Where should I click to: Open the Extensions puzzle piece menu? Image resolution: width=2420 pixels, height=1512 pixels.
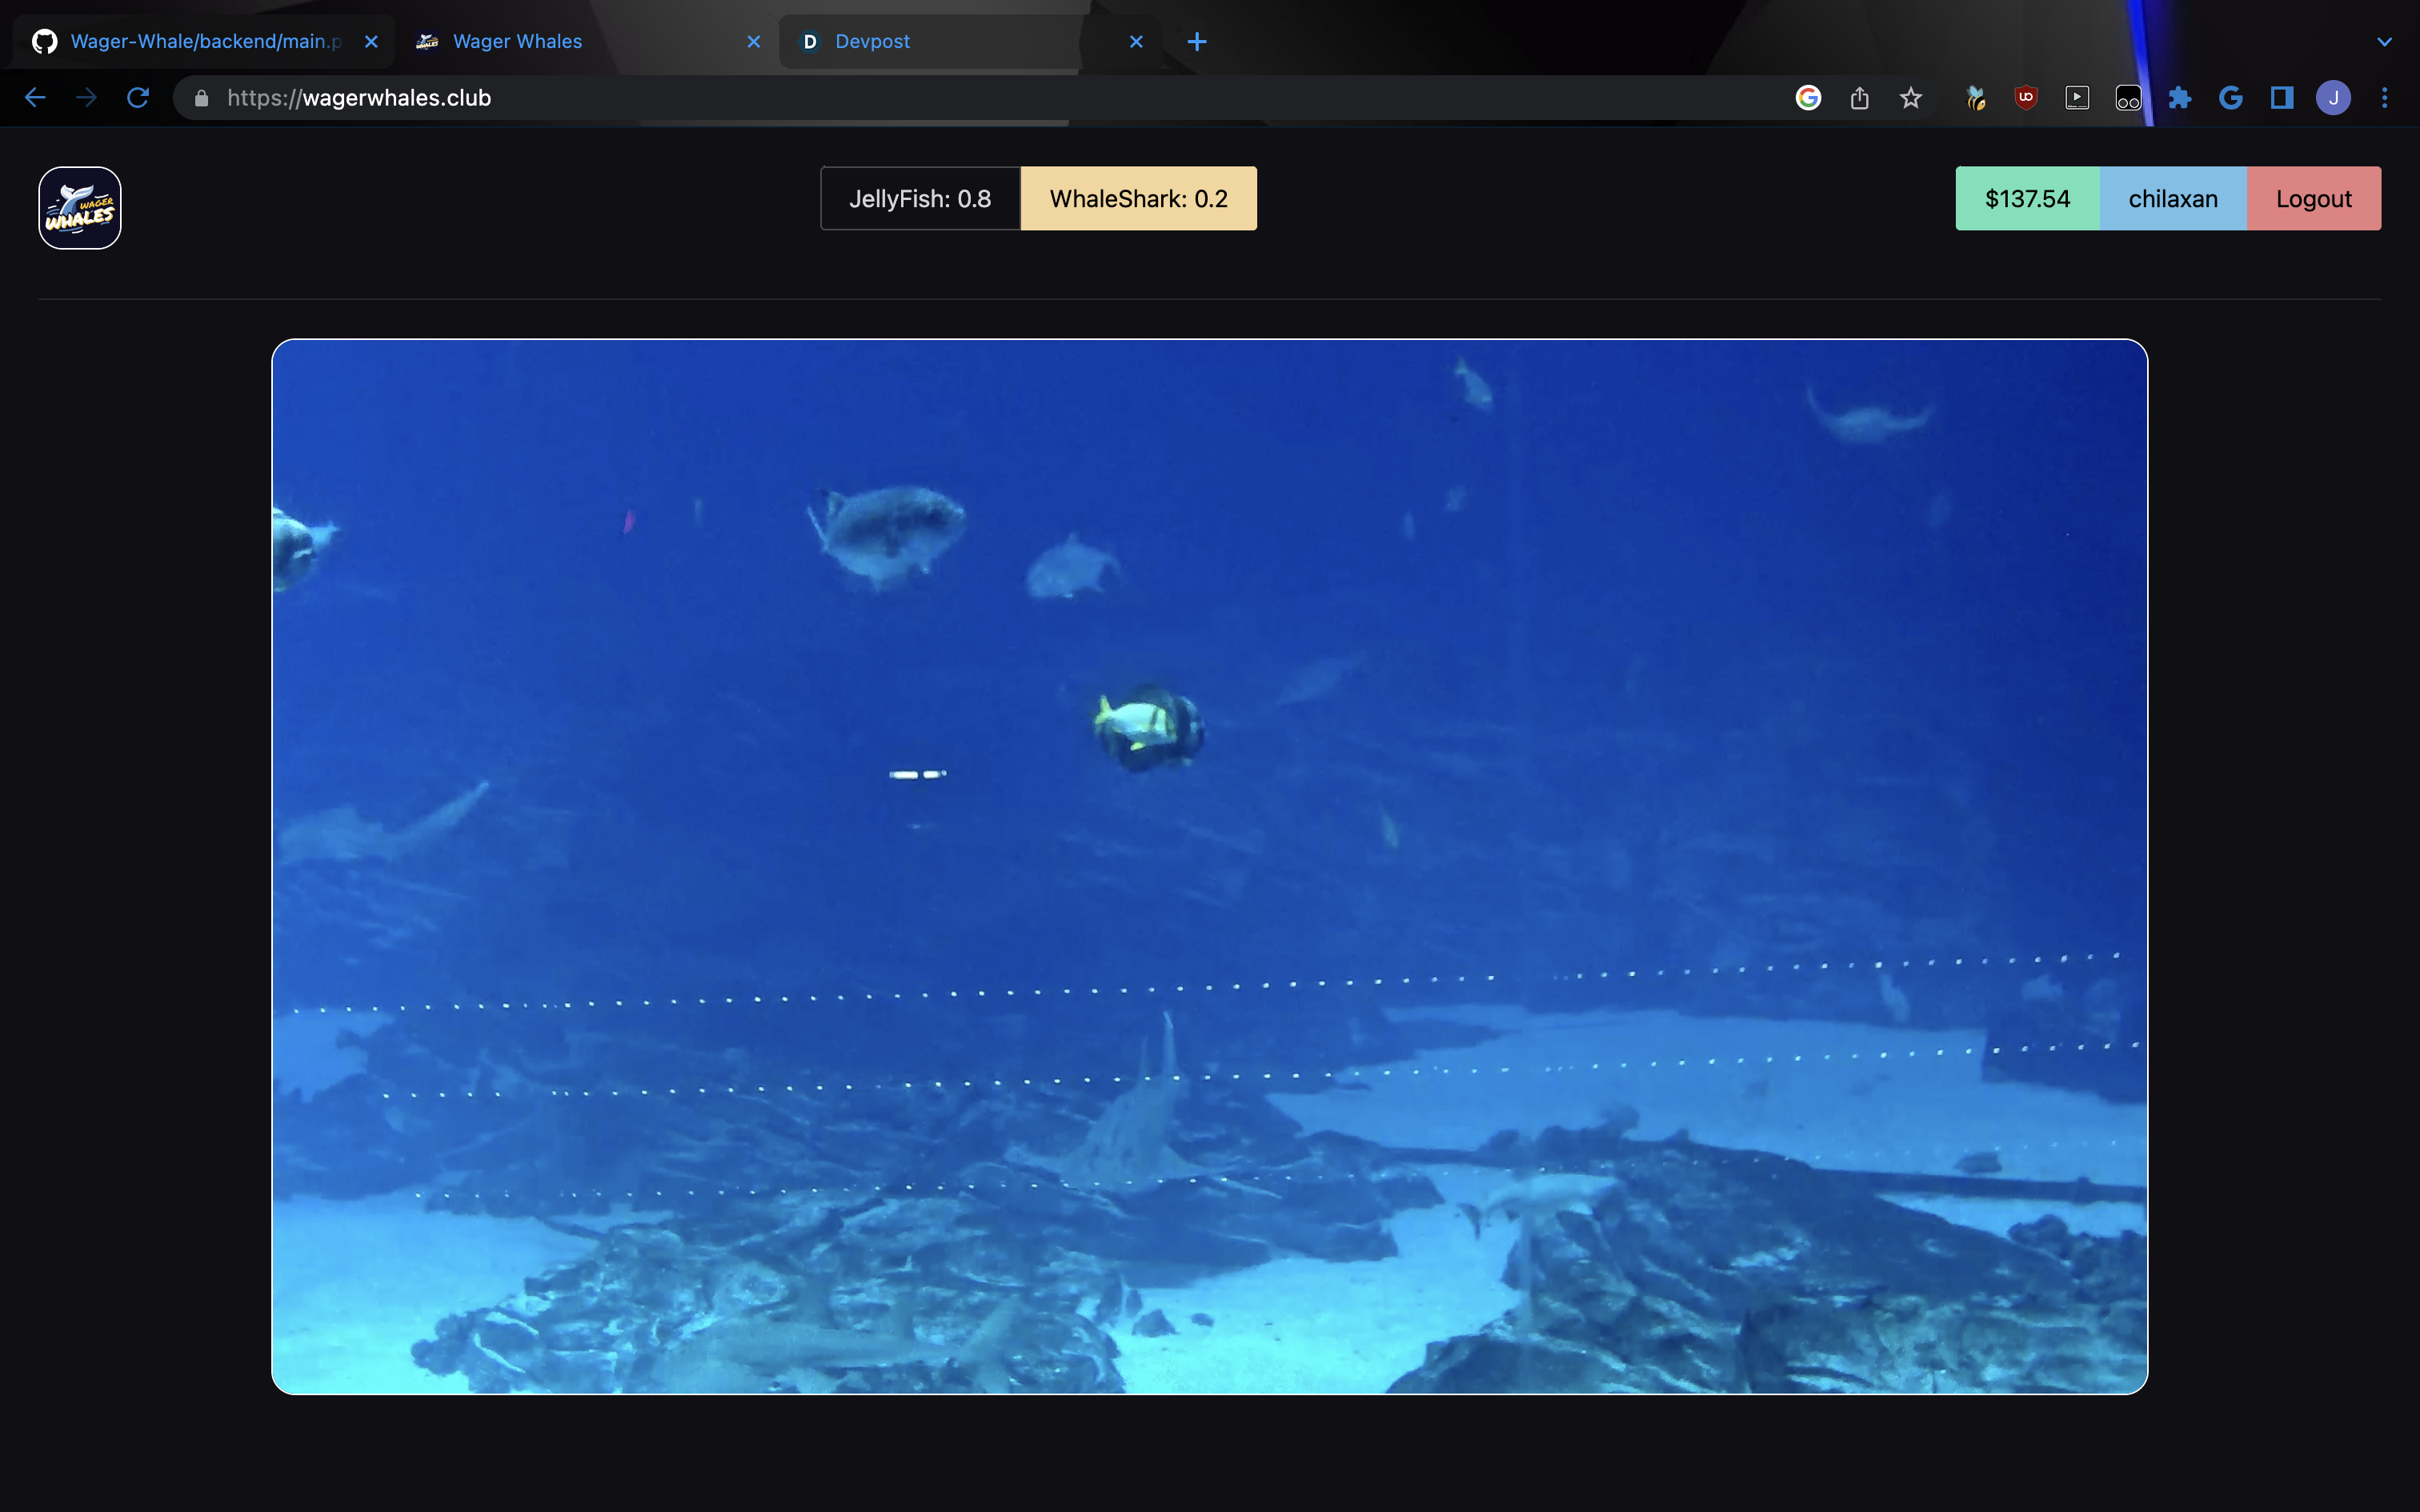point(2180,98)
